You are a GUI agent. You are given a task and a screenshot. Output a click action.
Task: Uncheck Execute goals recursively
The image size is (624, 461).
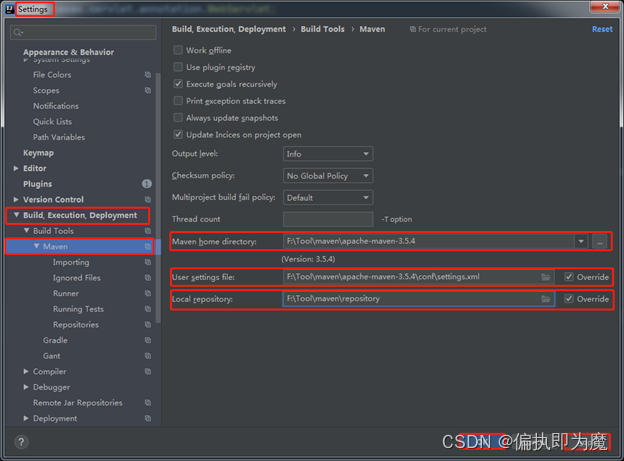point(178,84)
